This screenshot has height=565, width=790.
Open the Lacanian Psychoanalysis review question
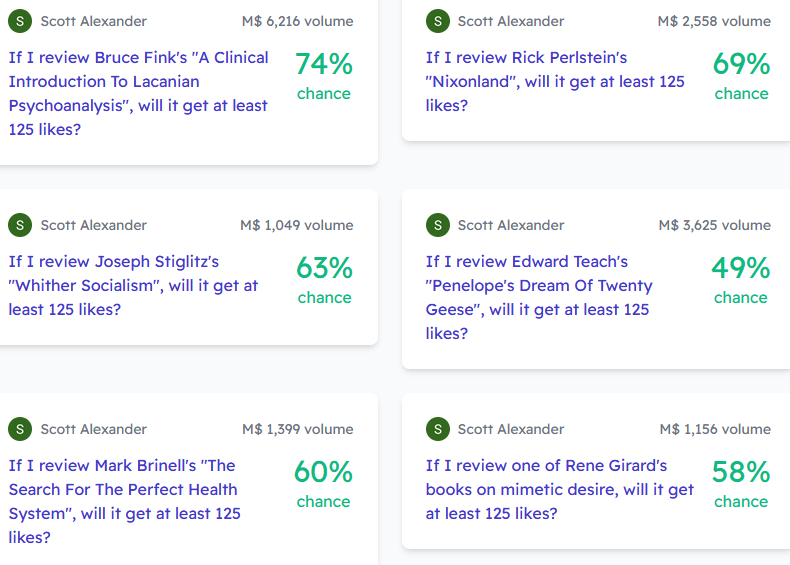[139, 93]
